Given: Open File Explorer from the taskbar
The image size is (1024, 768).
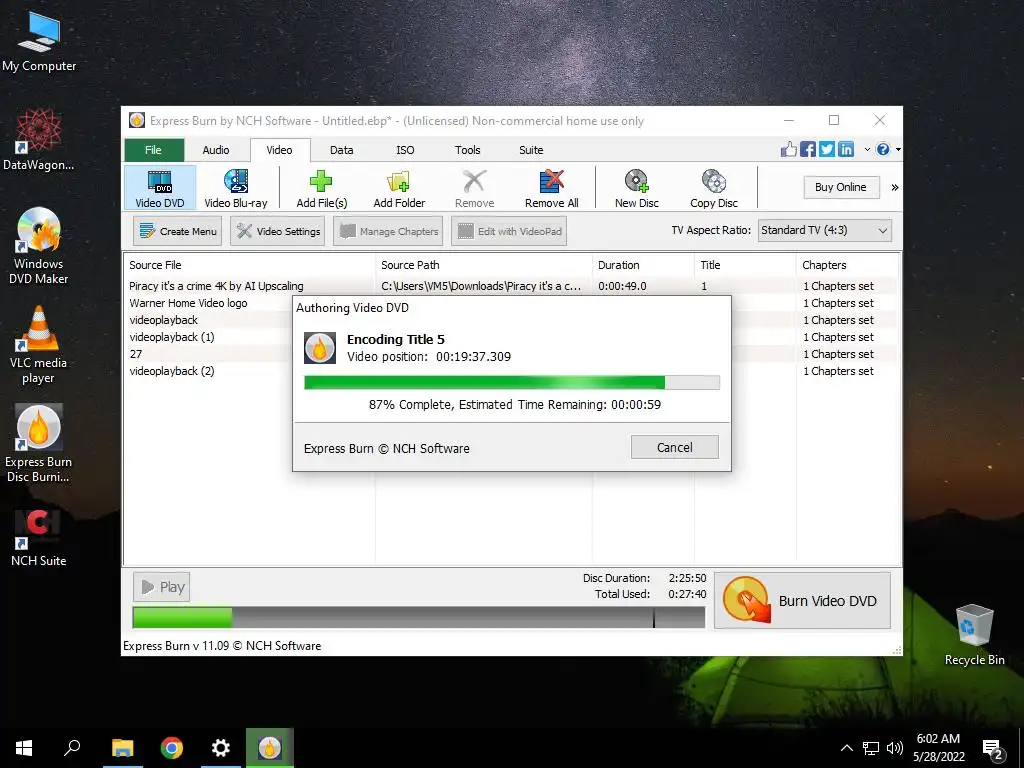Looking at the screenshot, I should coord(122,748).
